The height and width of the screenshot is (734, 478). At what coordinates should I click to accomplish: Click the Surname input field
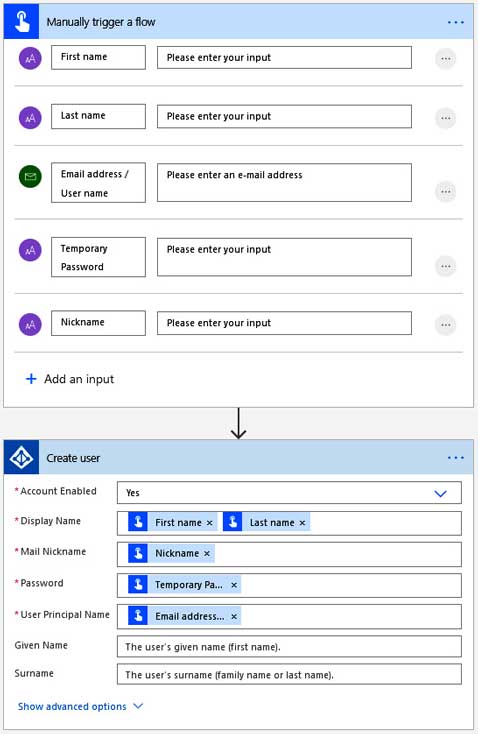[289, 675]
